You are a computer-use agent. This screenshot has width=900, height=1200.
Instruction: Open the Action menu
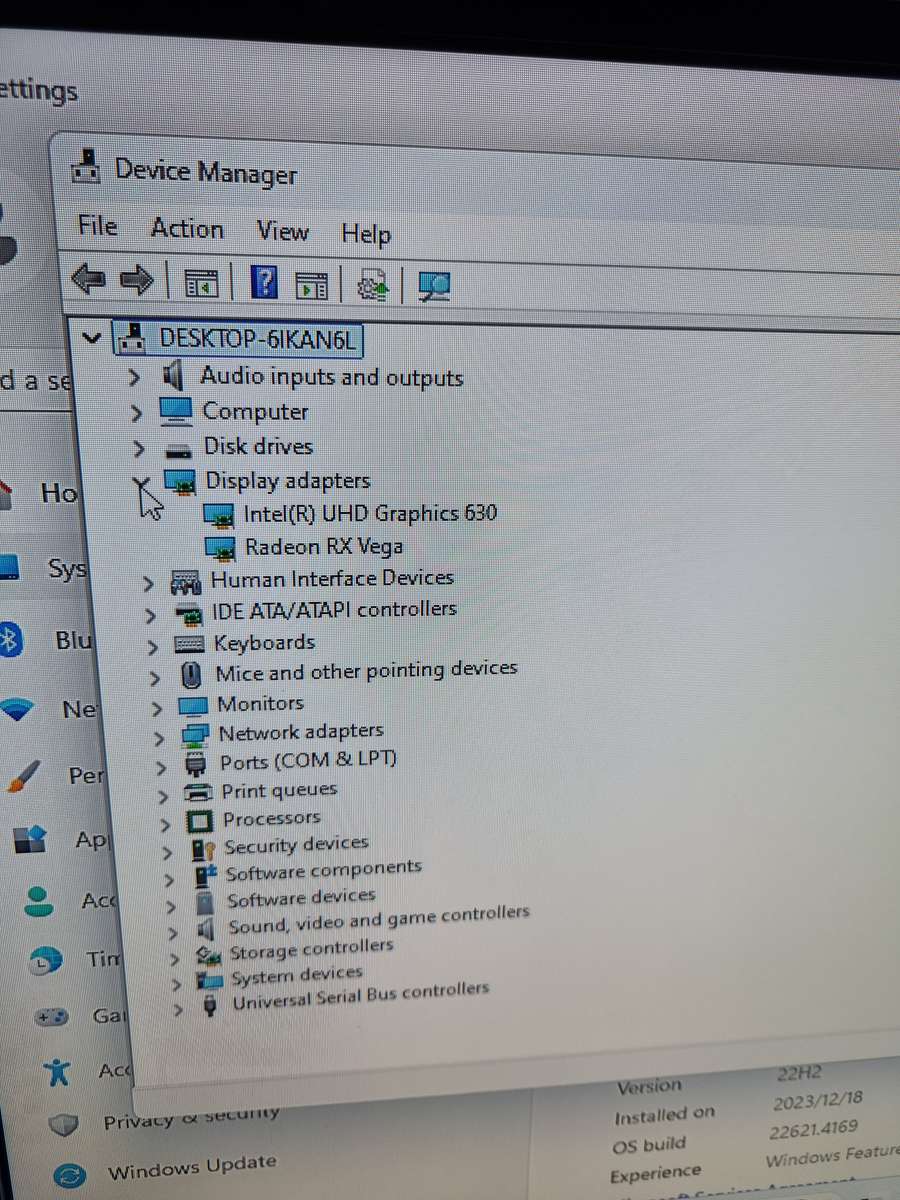click(187, 229)
